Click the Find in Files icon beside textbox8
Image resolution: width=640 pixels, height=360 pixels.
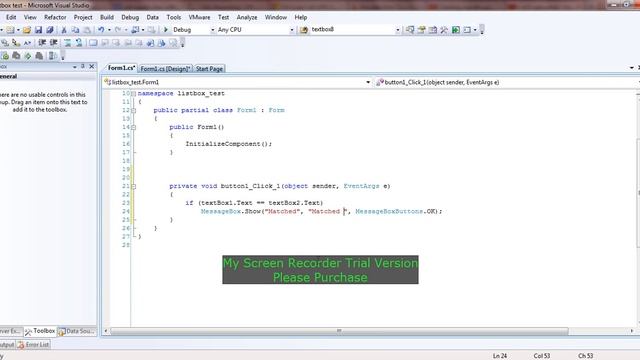tap(304, 30)
